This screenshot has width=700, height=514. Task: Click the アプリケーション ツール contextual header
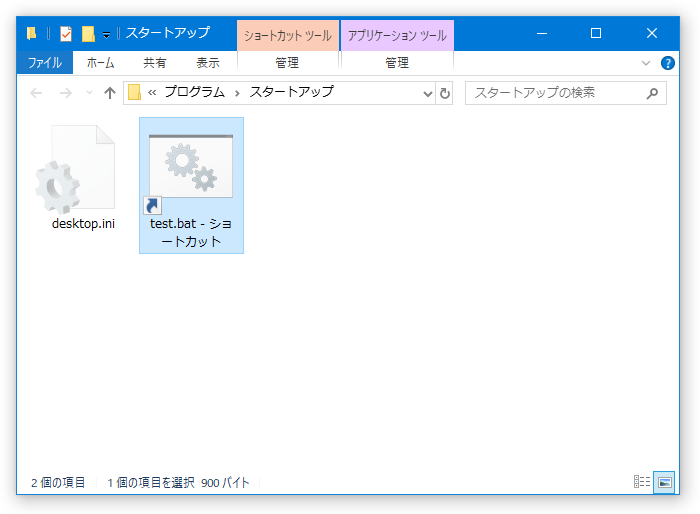pyautogui.click(x=397, y=35)
